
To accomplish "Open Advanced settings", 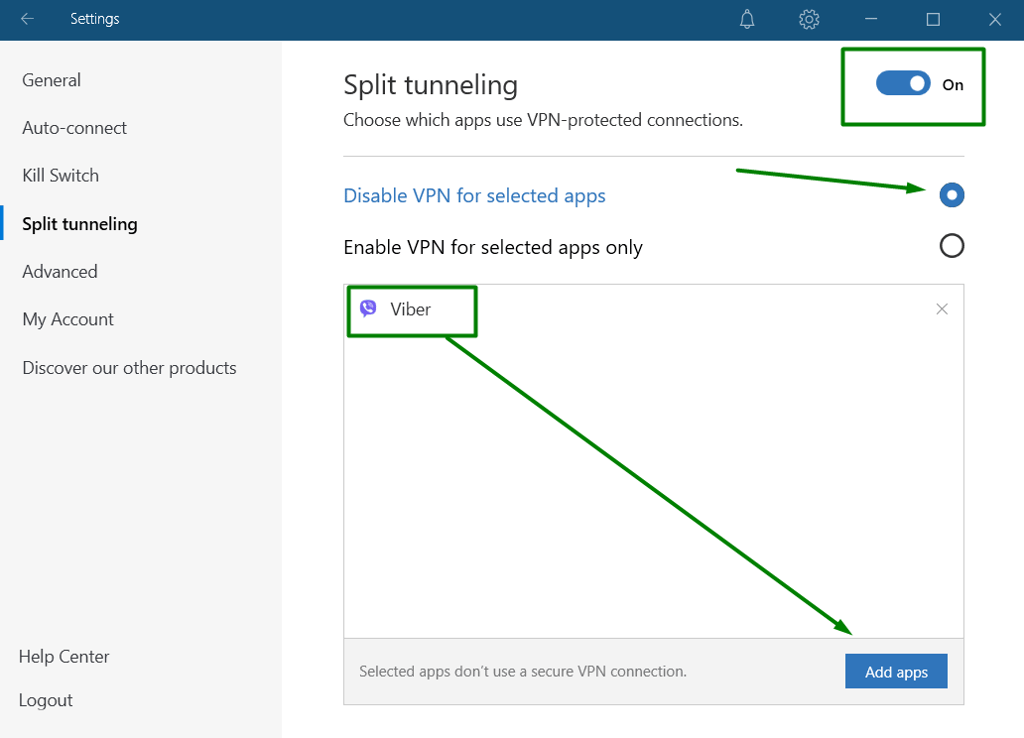I will (x=60, y=272).
